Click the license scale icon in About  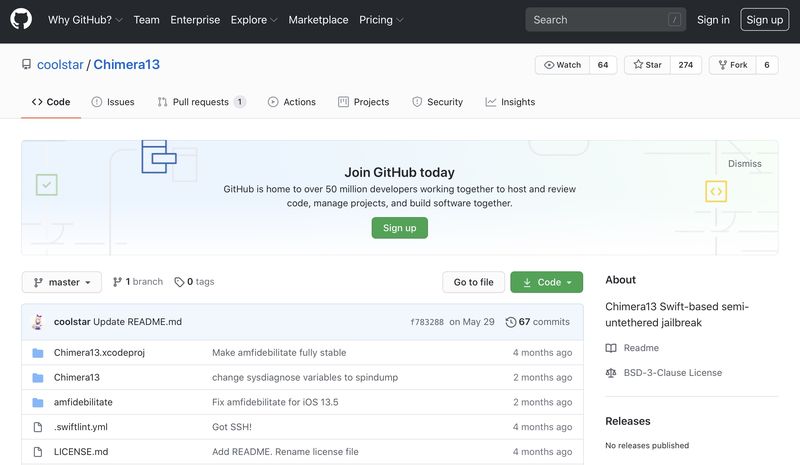pyautogui.click(x=611, y=373)
